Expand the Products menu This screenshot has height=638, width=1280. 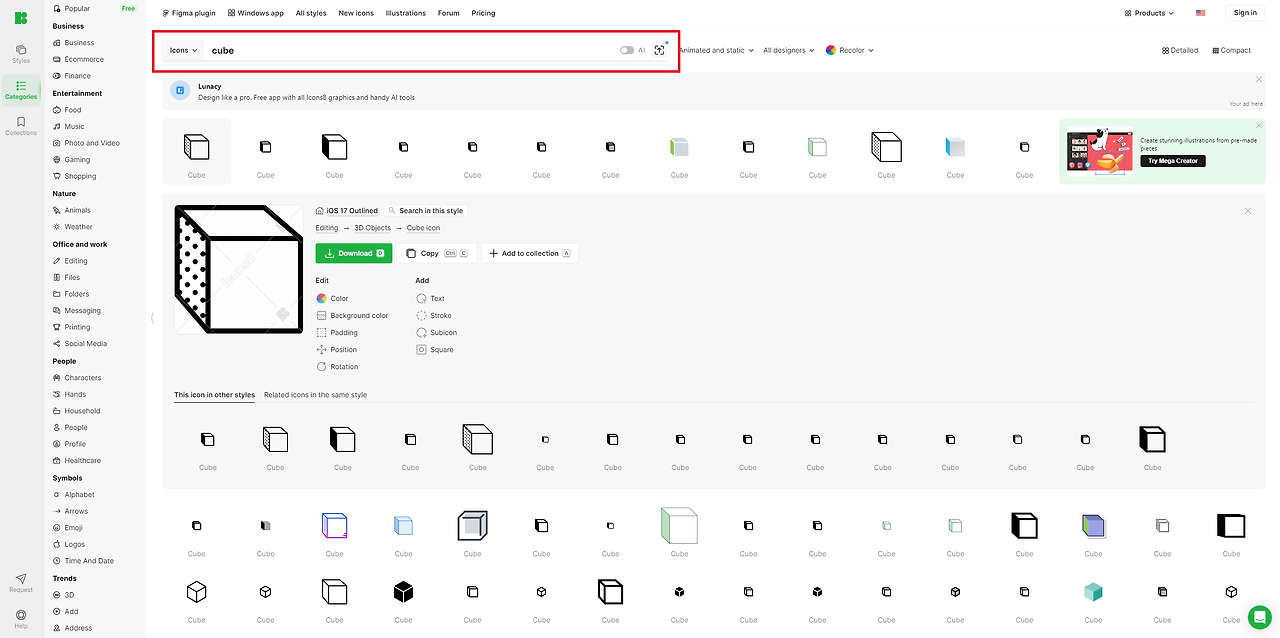(x=1149, y=13)
